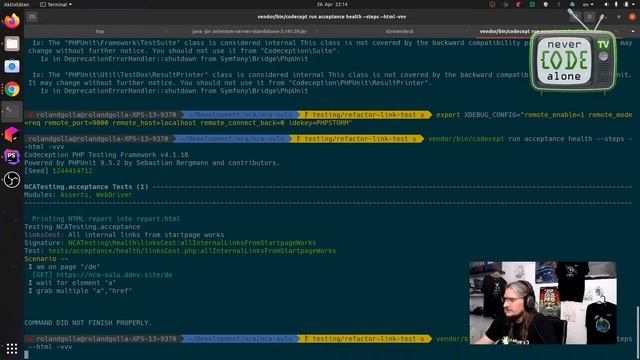
Task: Click the 'NCATesting.acceptance Tests (1)' heading
Action: pyautogui.click(x=86, y=187)
